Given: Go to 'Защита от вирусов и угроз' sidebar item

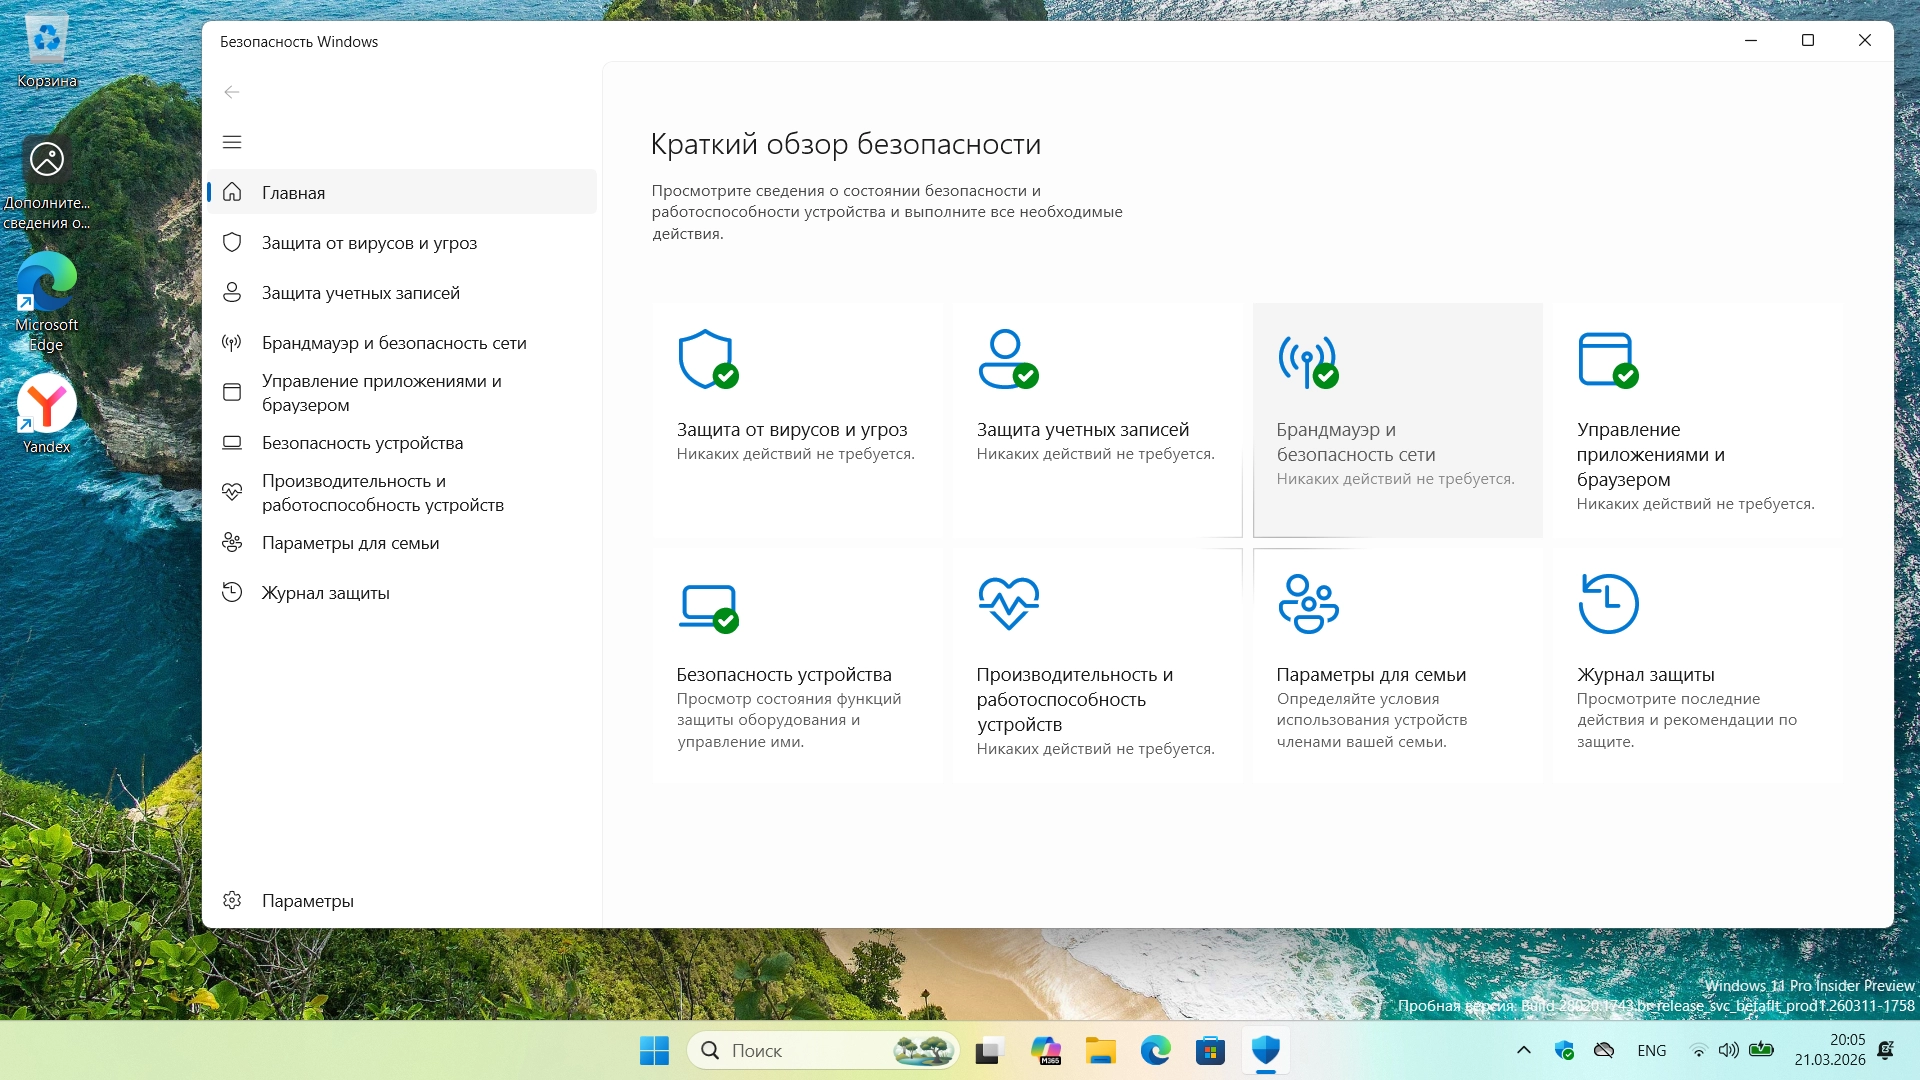Looking at the screenshot, I should 369,243.
